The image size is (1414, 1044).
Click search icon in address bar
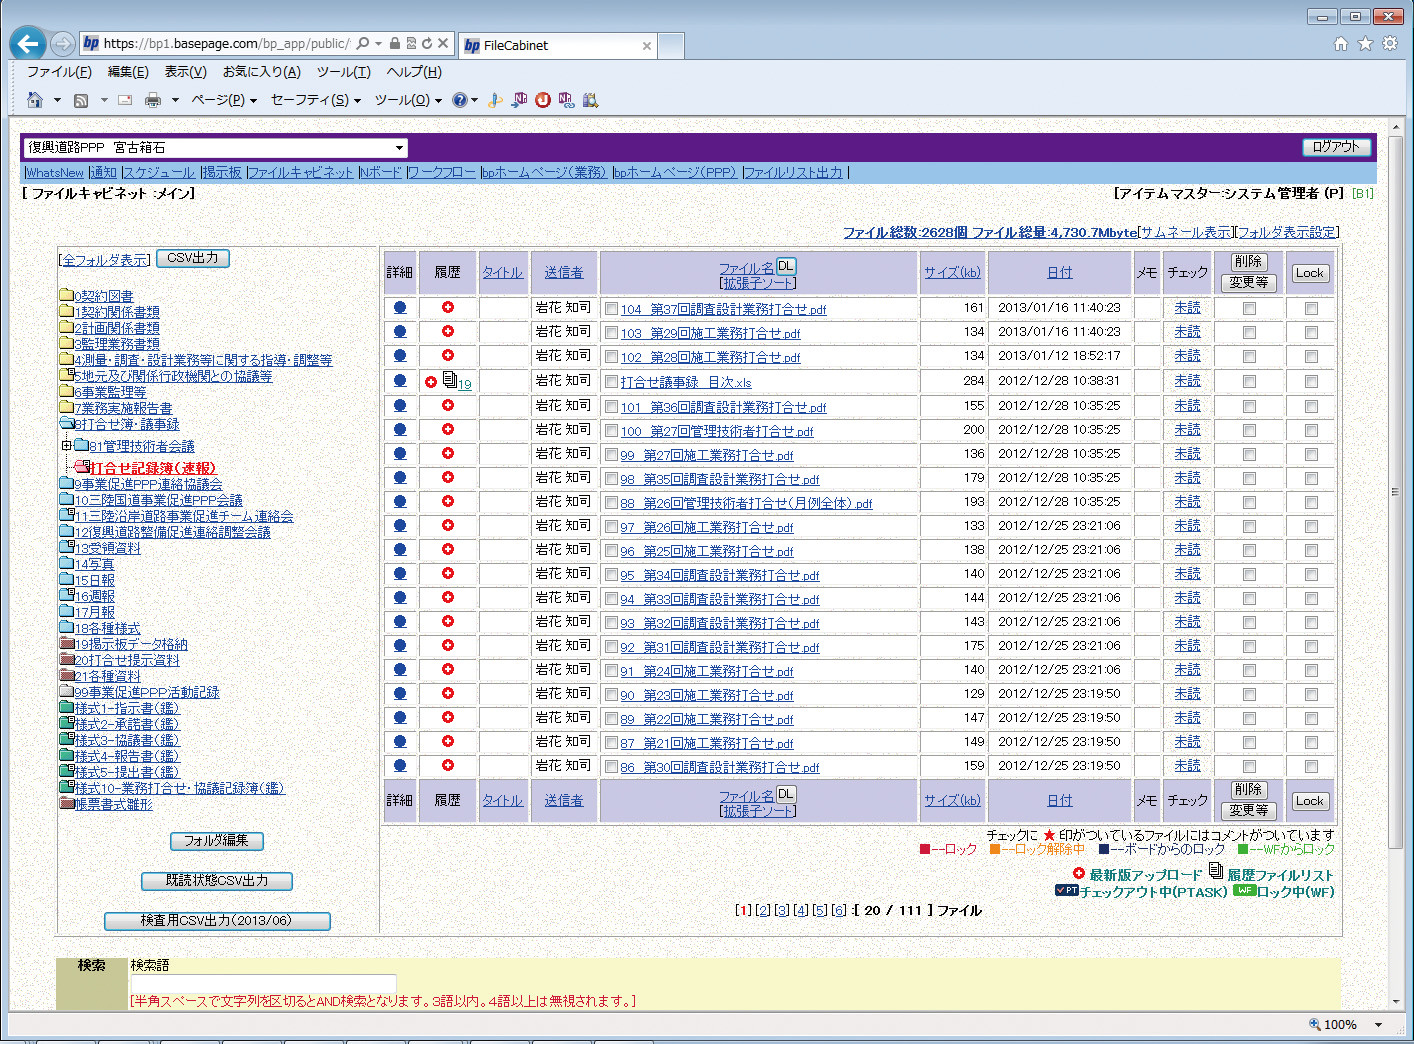(363, 44)
